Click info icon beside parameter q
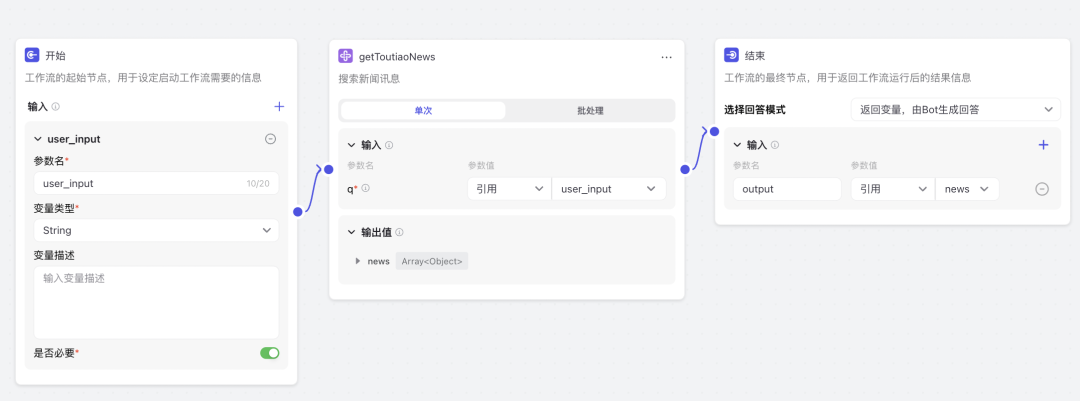This screenshot has height=401, width=1080. tap(366, 188)
